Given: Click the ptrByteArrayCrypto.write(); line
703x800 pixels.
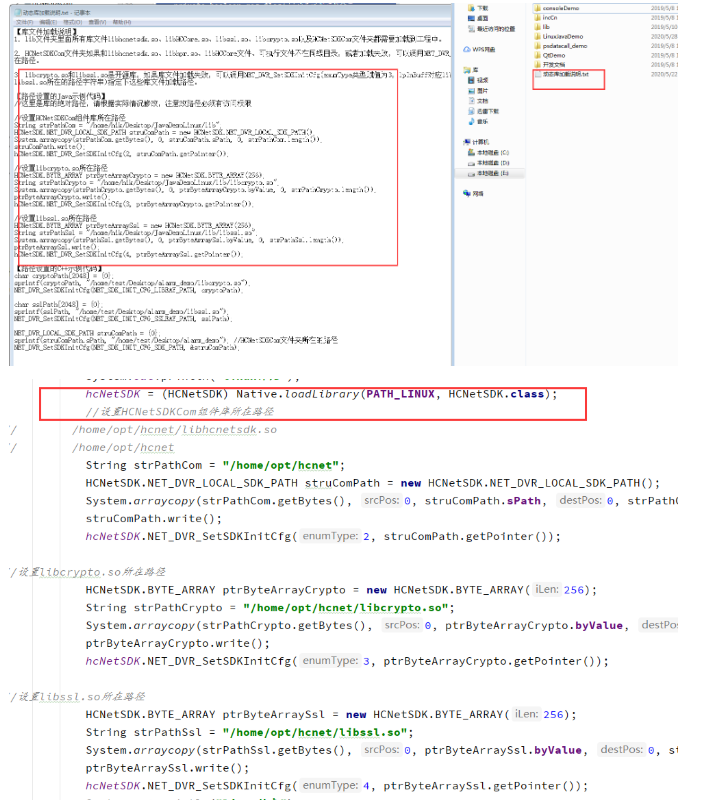Looking at the screenshot, I should click(x=178, y=643).
